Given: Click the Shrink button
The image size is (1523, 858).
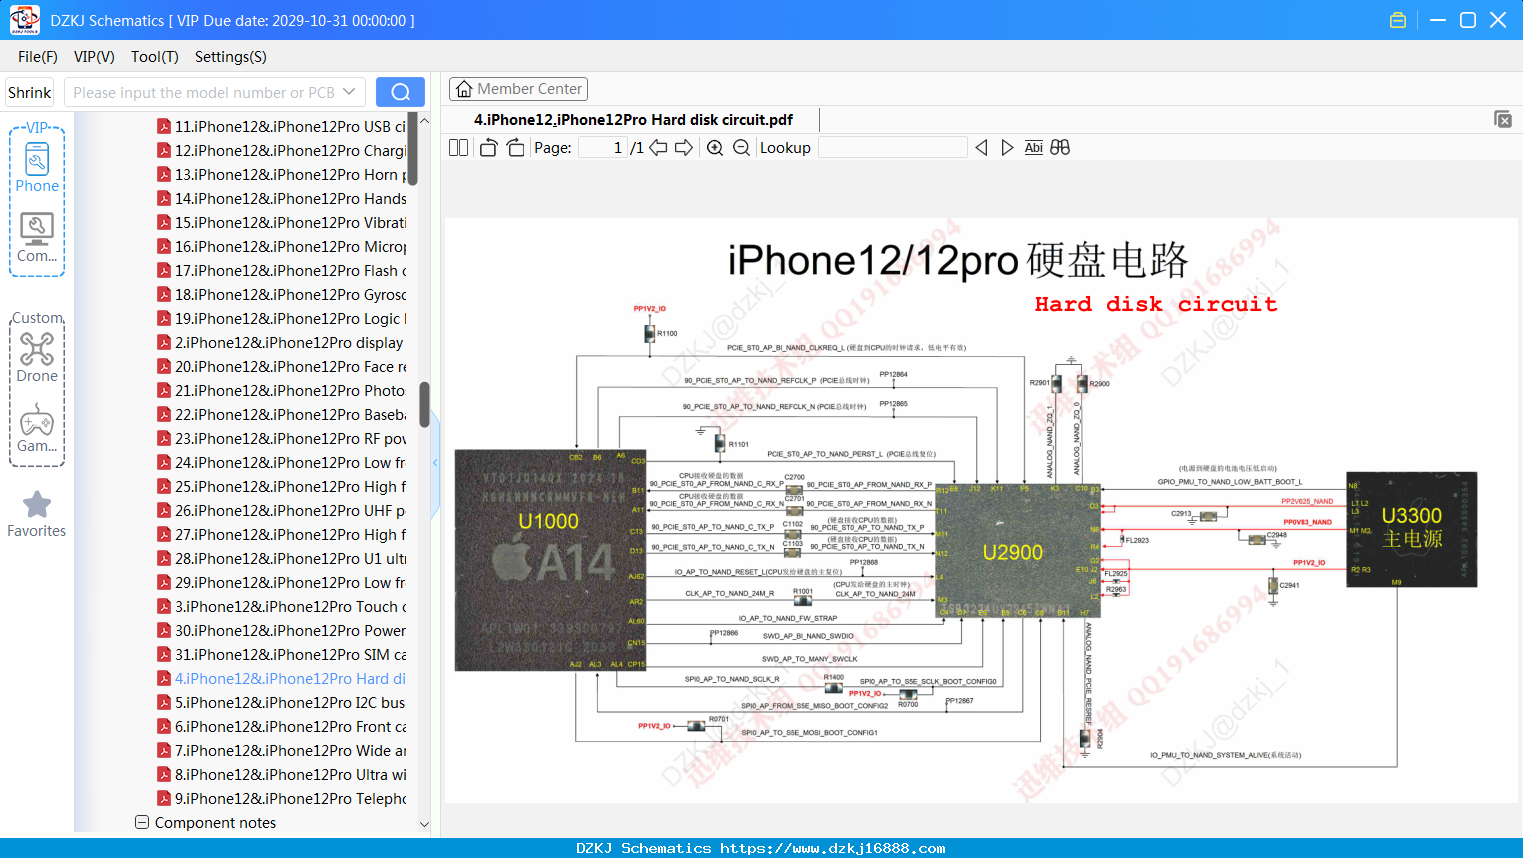Looking at the screenshot, I should [x=29, y=92].
